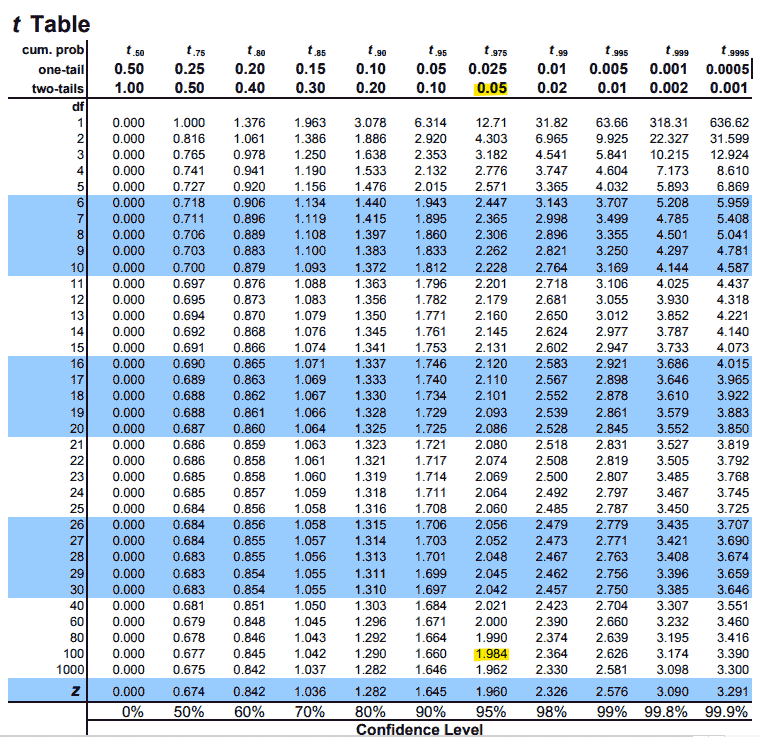Viewport: 761px width, 737px height.
Task: Select value 2.056 in df 26 row
Action: [x=491, y=525]
